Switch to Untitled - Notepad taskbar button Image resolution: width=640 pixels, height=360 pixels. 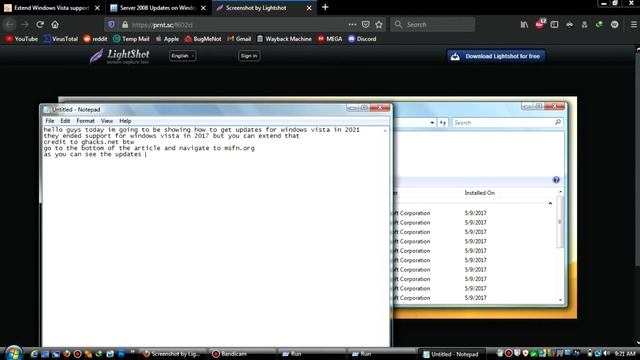click(452, 354)
